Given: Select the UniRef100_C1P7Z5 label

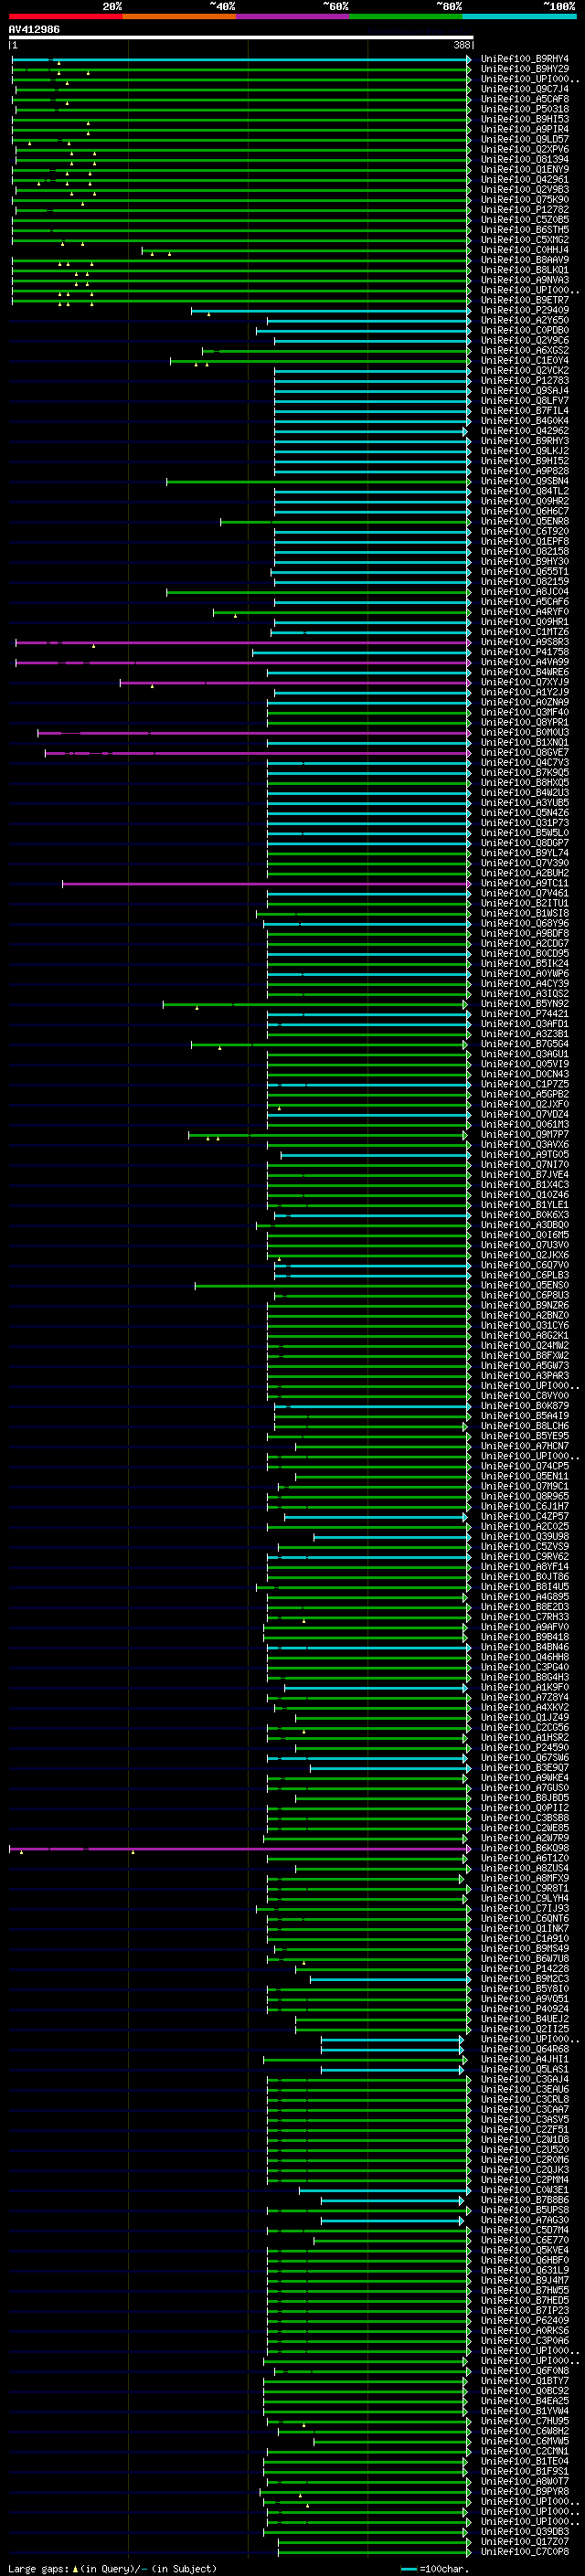Looking at the screenshot, I should coord(525,1084).
